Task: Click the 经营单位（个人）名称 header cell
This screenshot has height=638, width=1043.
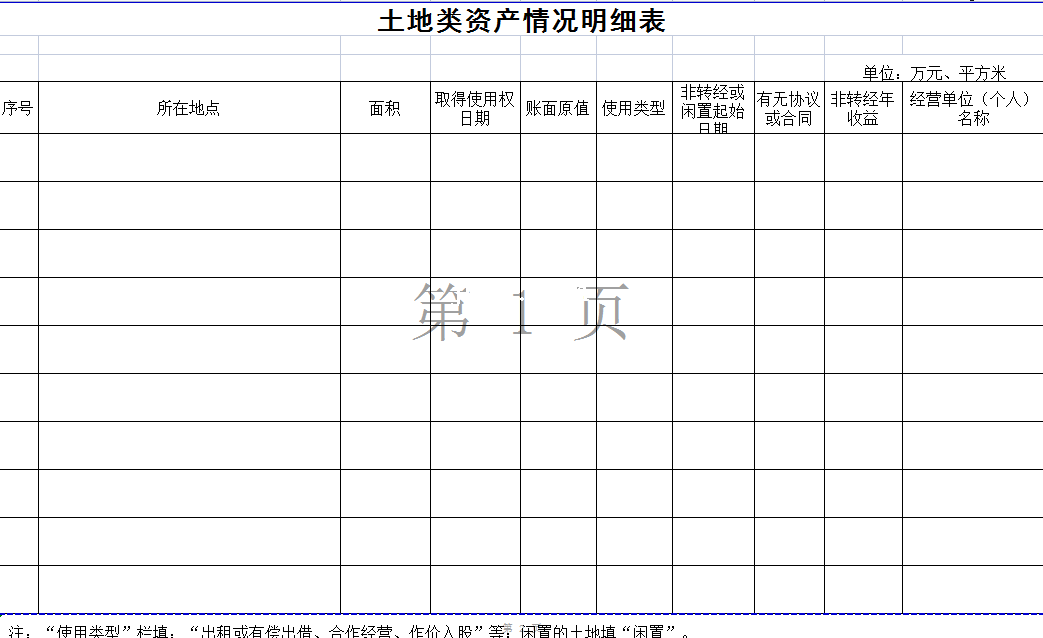Action: 972,108
